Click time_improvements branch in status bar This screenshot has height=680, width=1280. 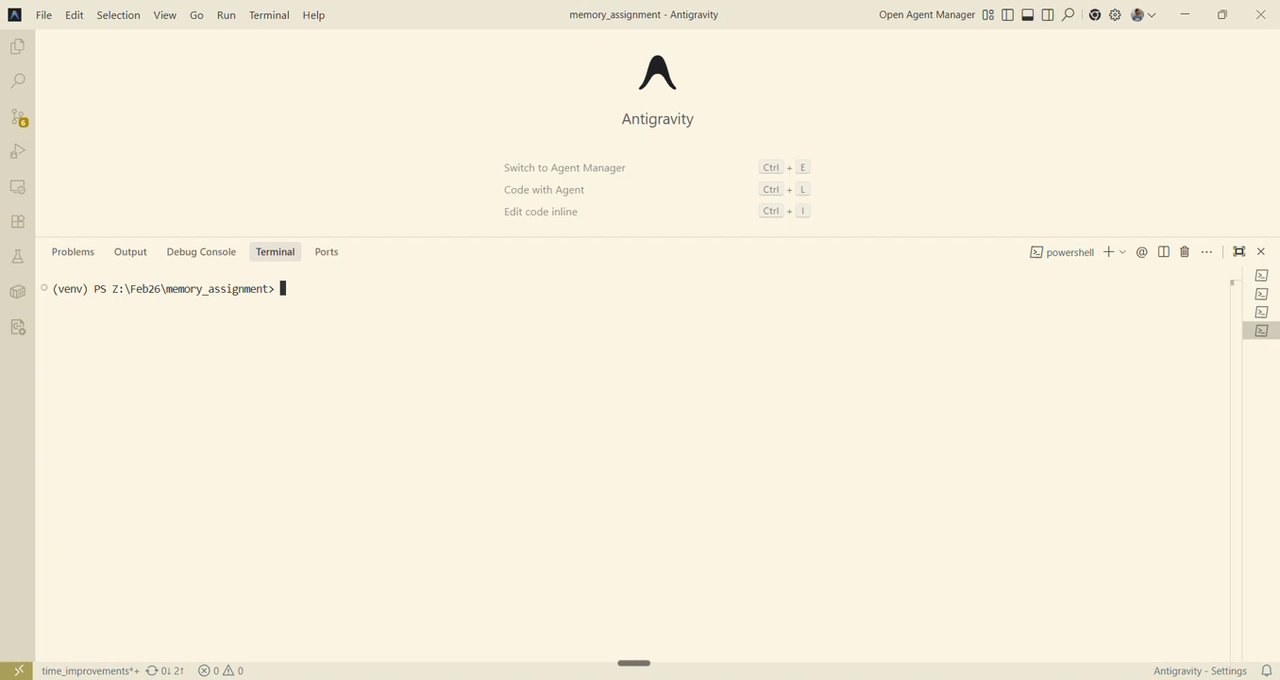(90, 671)
